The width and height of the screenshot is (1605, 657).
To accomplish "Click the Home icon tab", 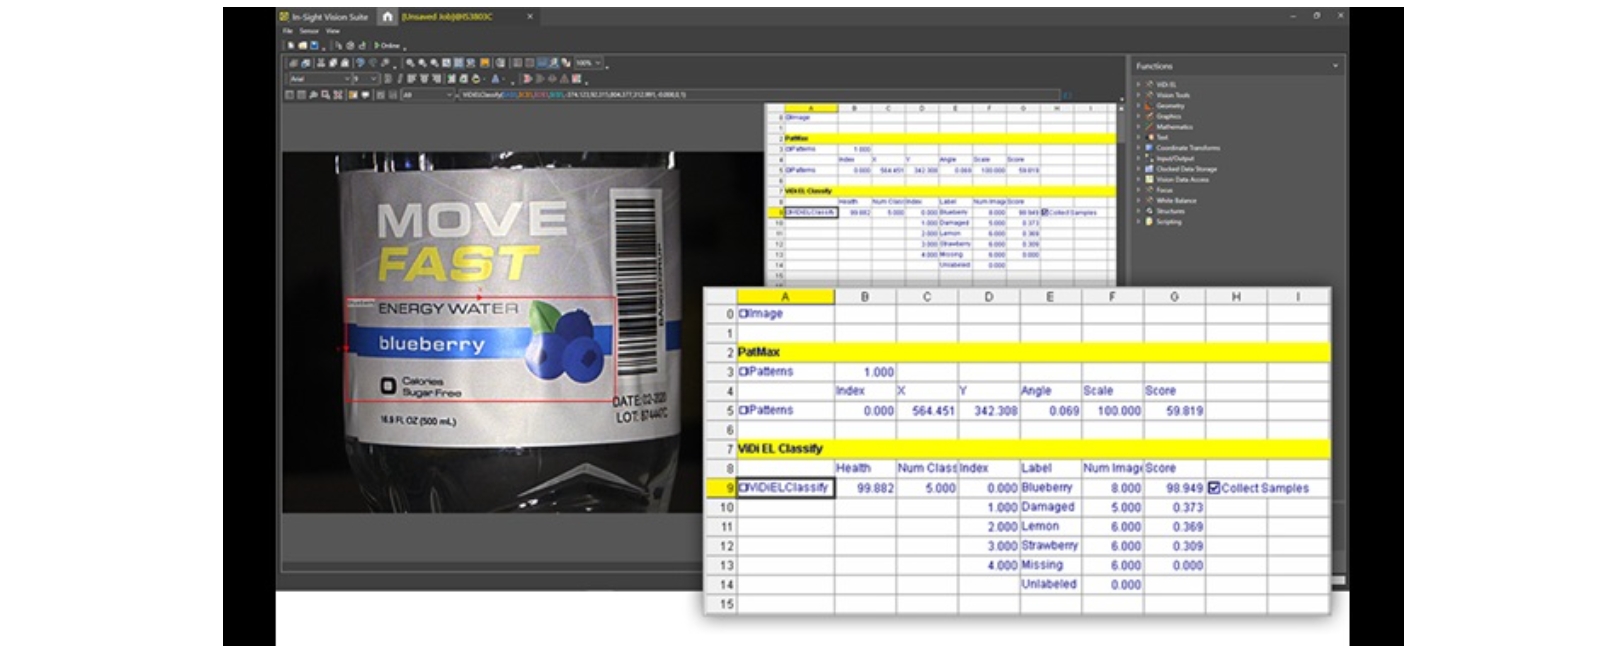I will point(387,17).
